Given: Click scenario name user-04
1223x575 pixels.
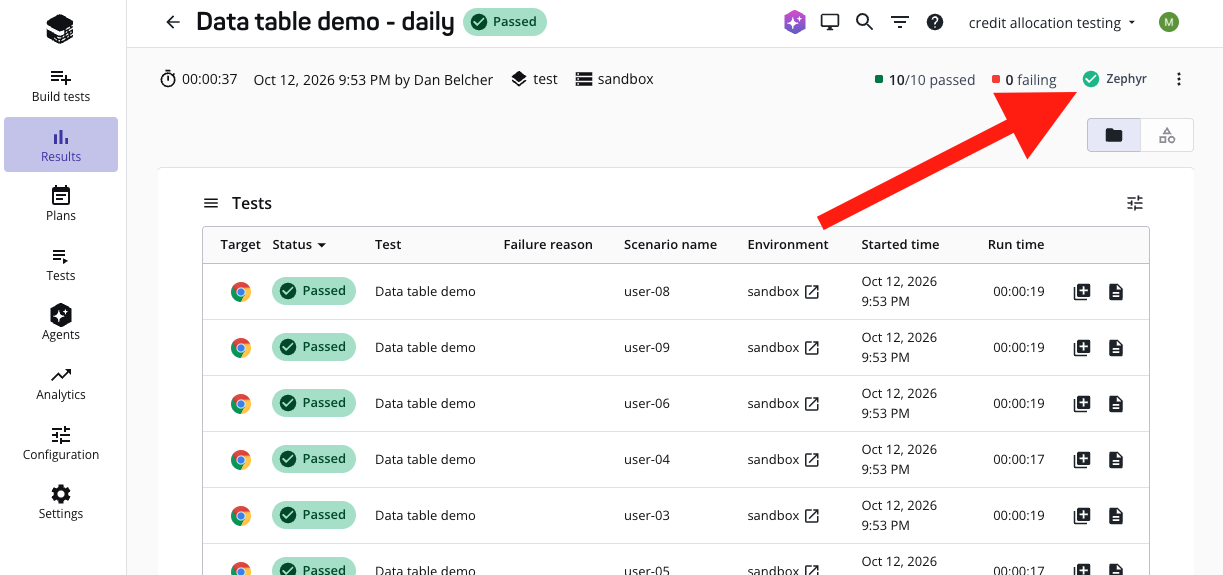Looking at the screenshot, I should point(647,460).
